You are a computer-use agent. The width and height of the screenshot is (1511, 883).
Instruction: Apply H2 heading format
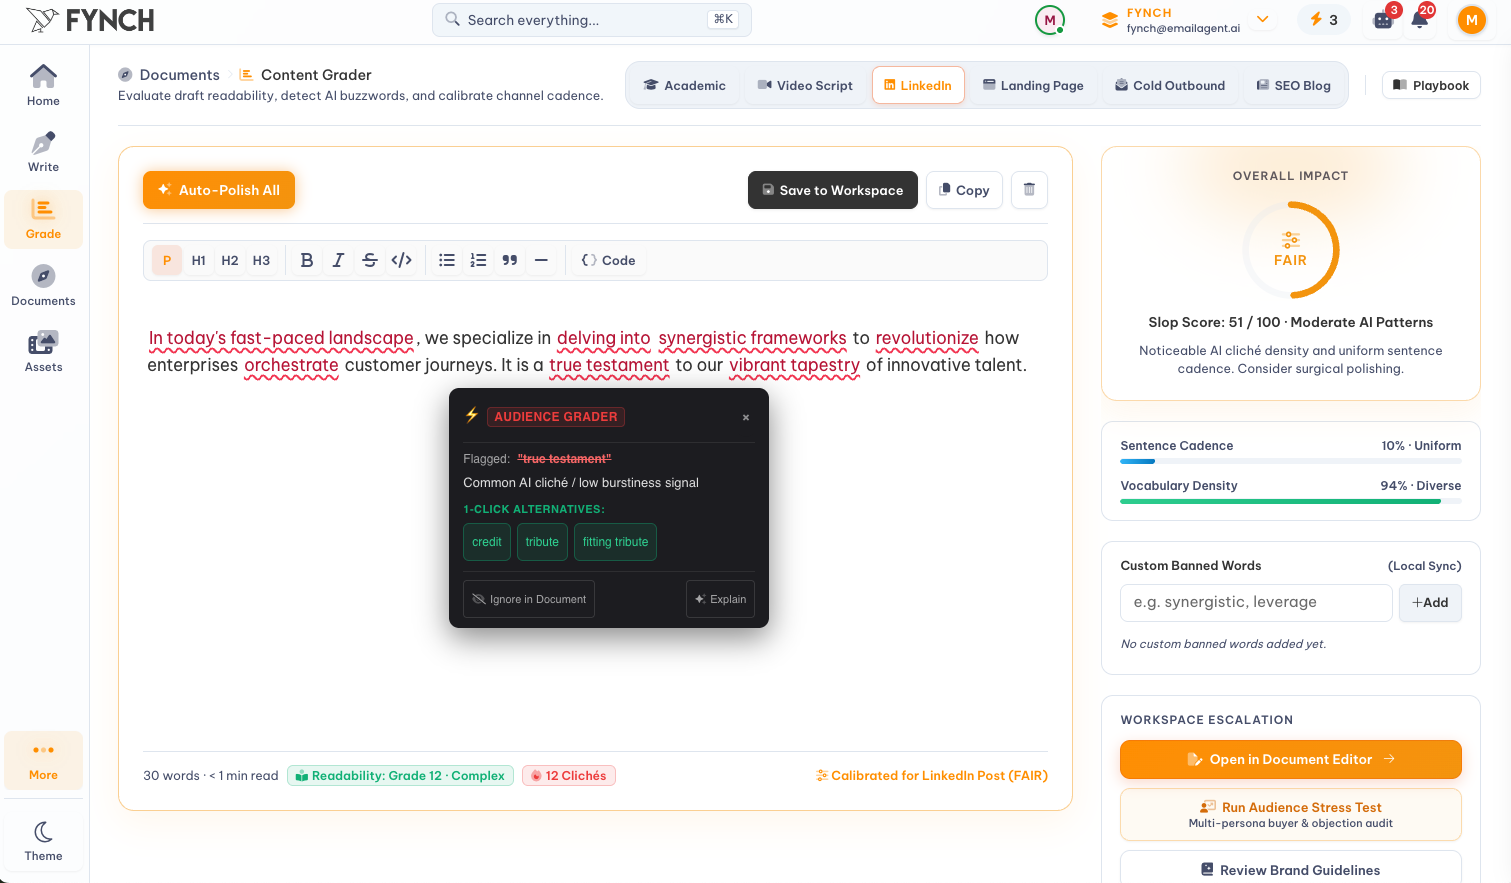[230, 260]
